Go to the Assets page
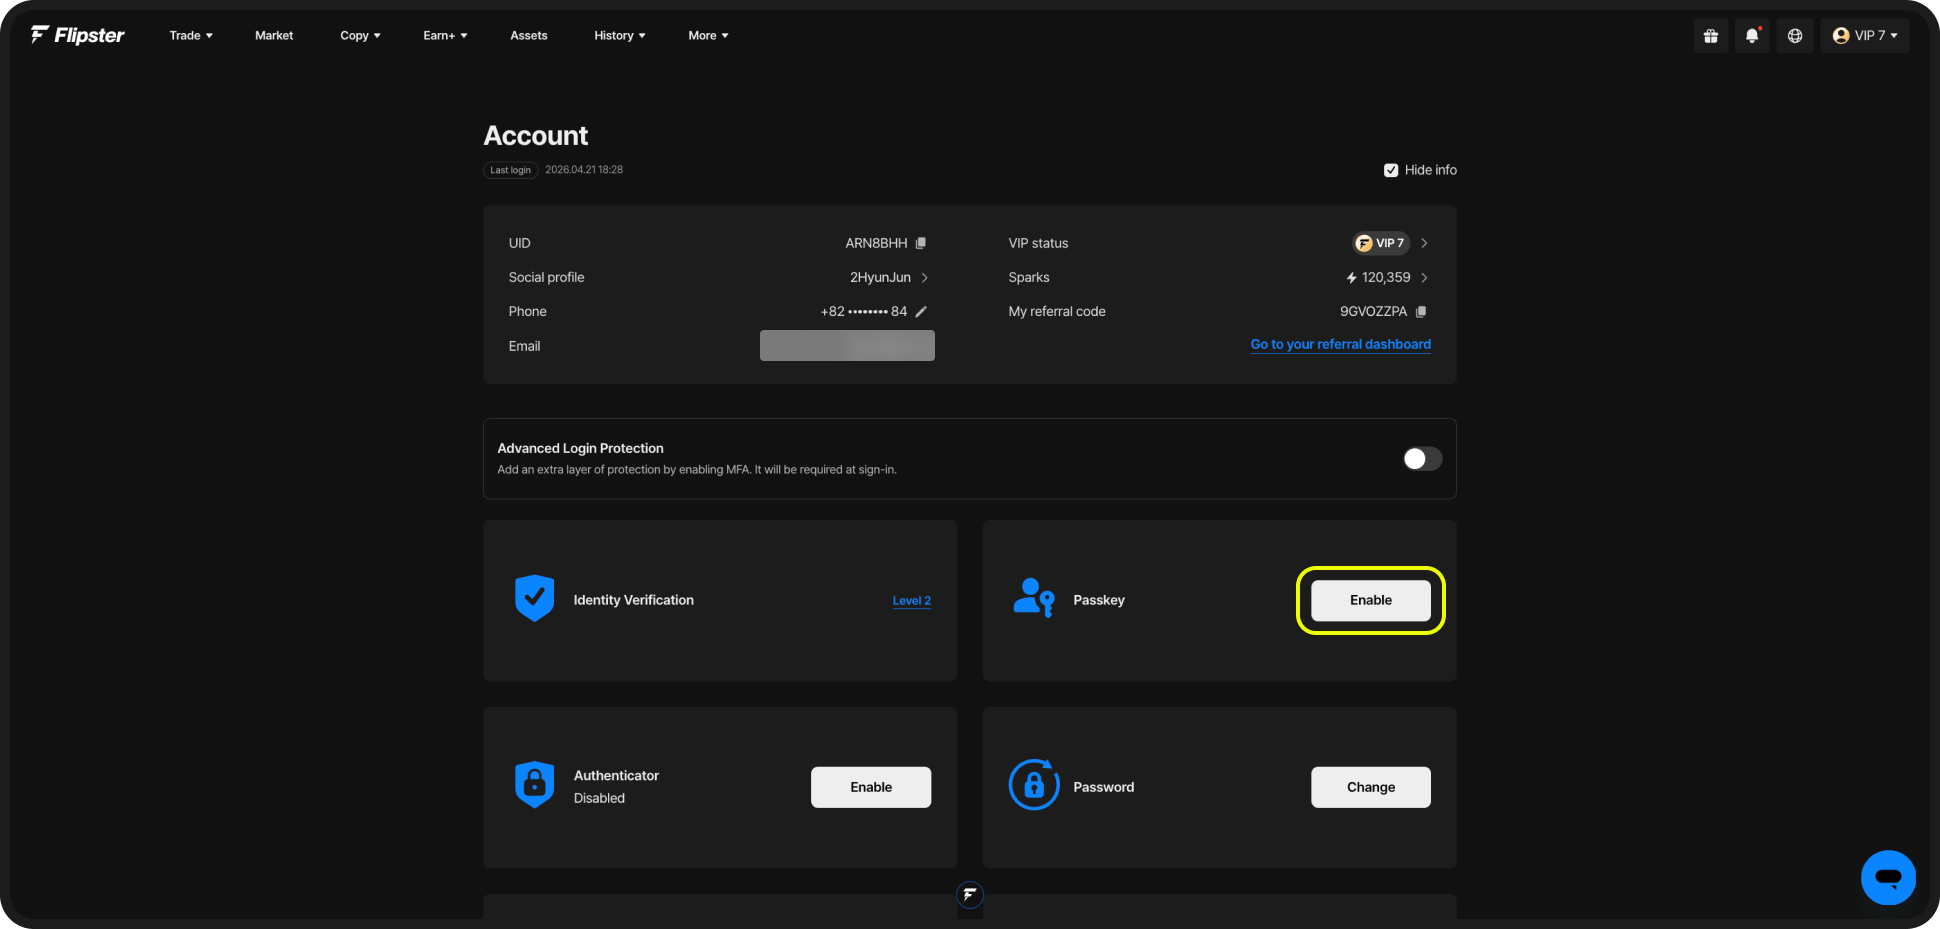Screen dimensions: 1940x929 (x=529, y=35)
